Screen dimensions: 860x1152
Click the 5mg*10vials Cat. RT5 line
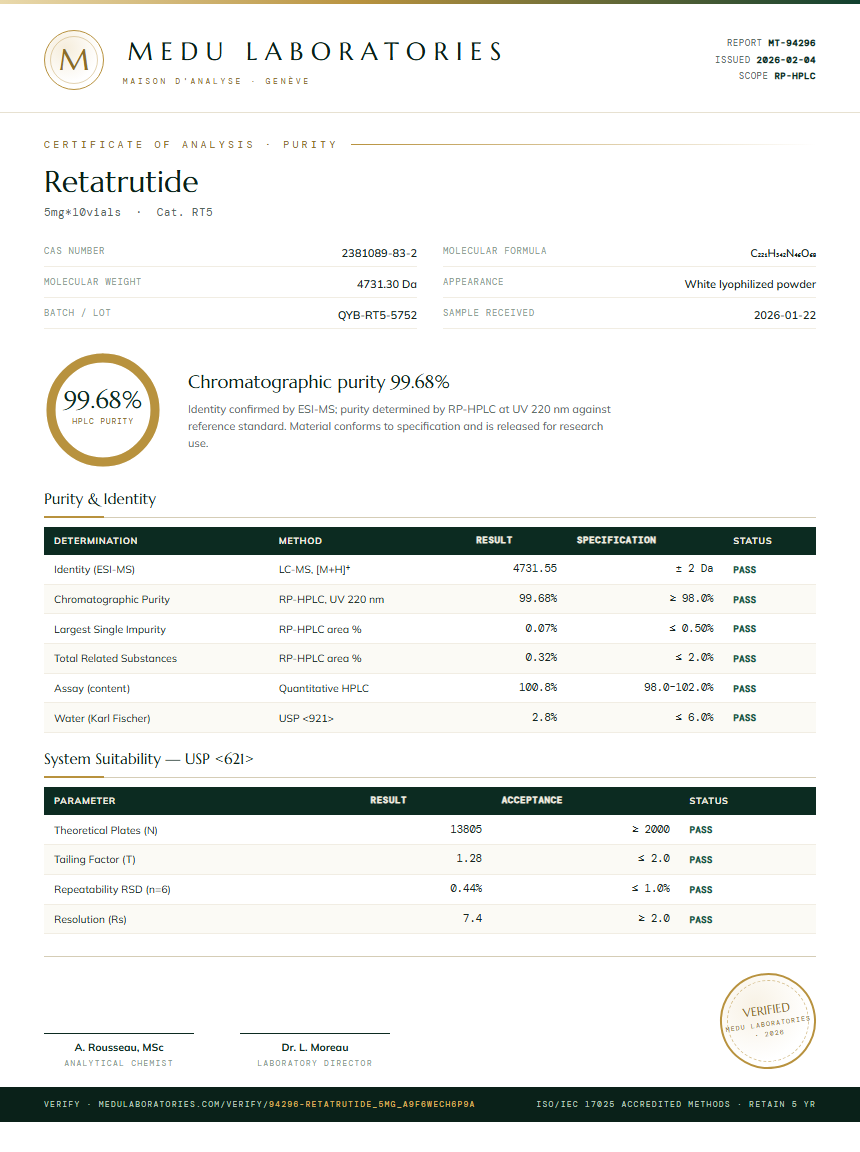129,212
